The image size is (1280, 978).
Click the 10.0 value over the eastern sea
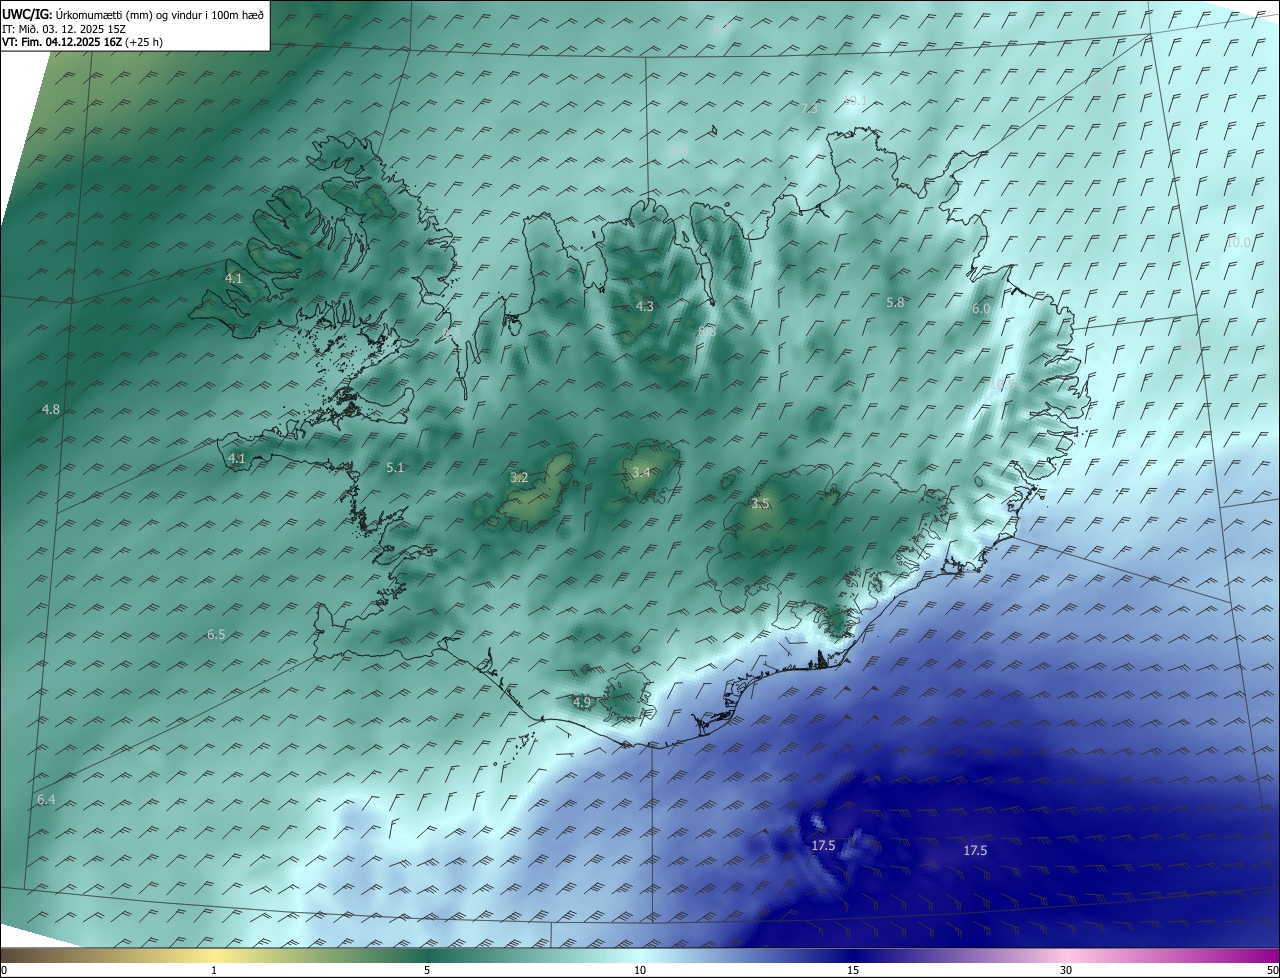1238,243
